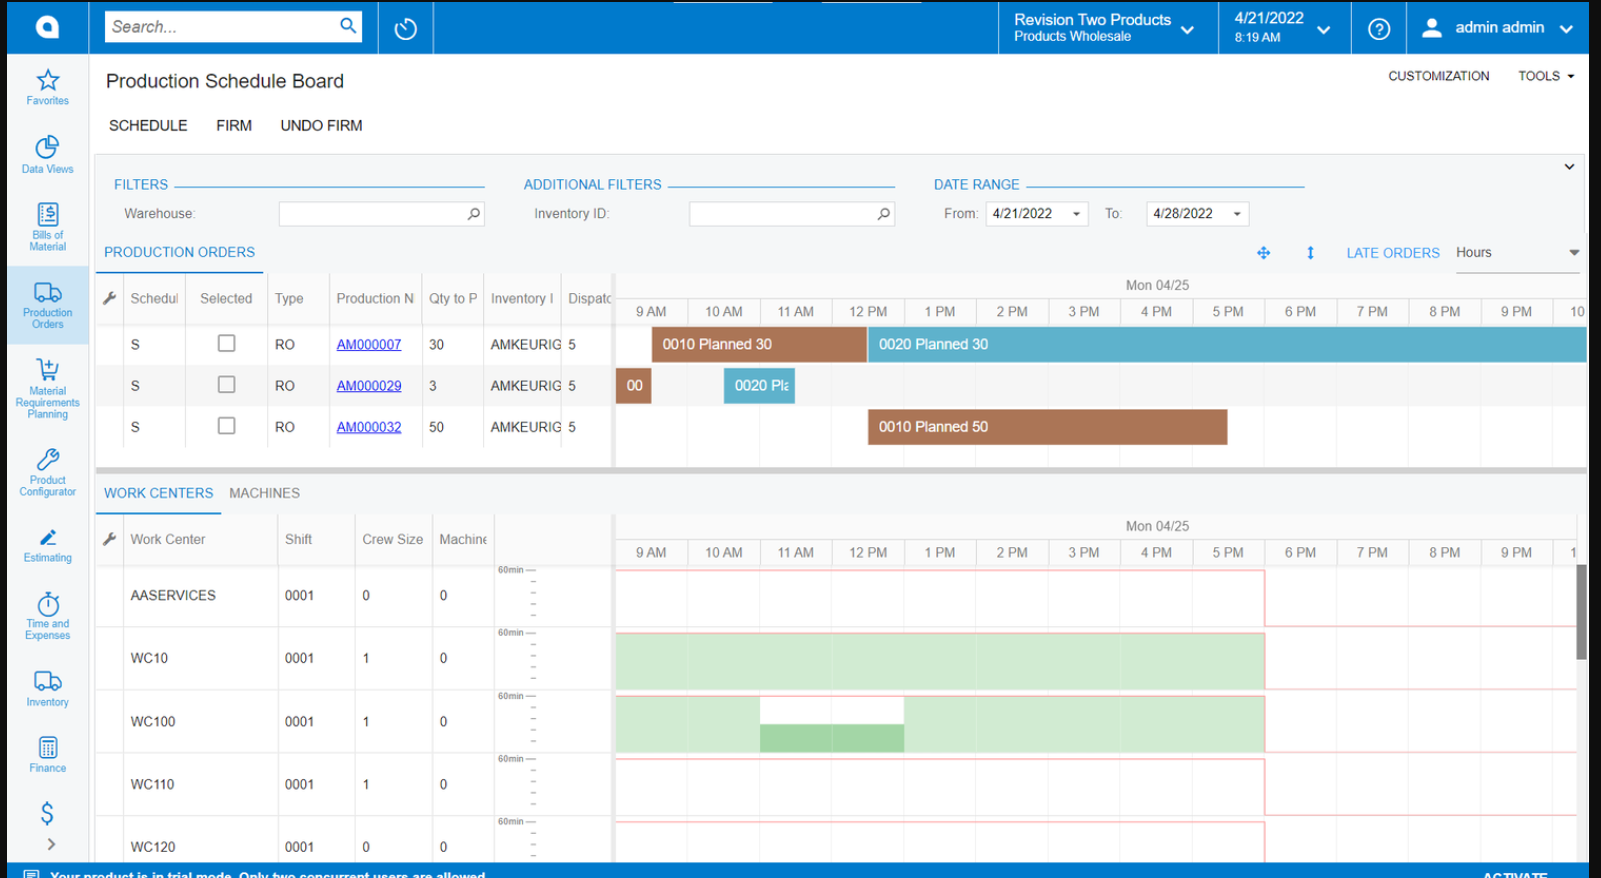This screenshot has width=1601, height=878.
Task: Select the PRODUCTION ORDERS tab
Action: (179, 252)
